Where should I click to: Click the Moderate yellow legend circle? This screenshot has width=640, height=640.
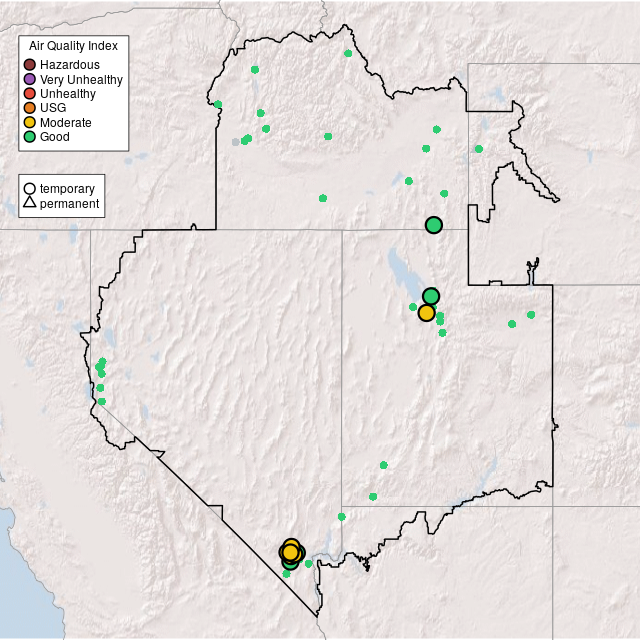click(30, 122)
